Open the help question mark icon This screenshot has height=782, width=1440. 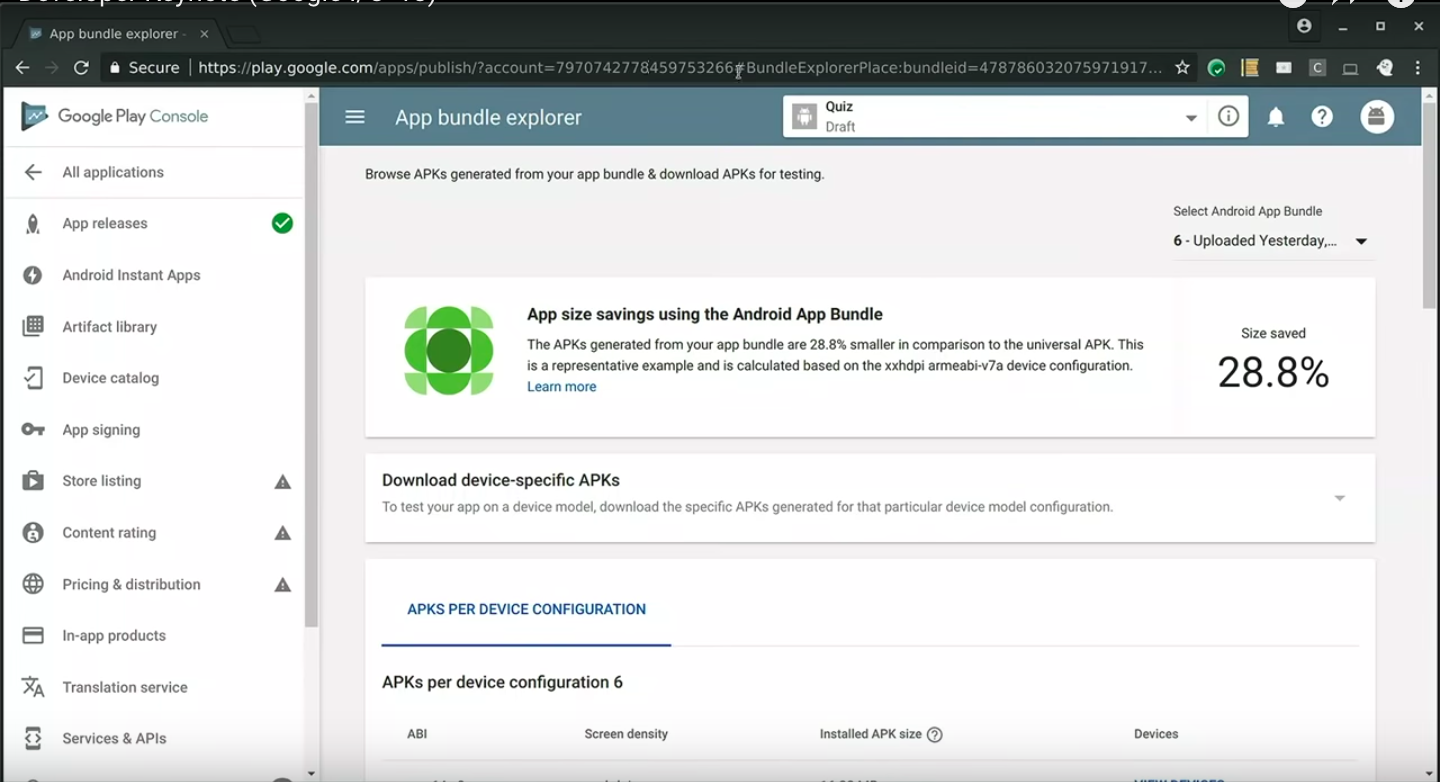(1322, 117)
